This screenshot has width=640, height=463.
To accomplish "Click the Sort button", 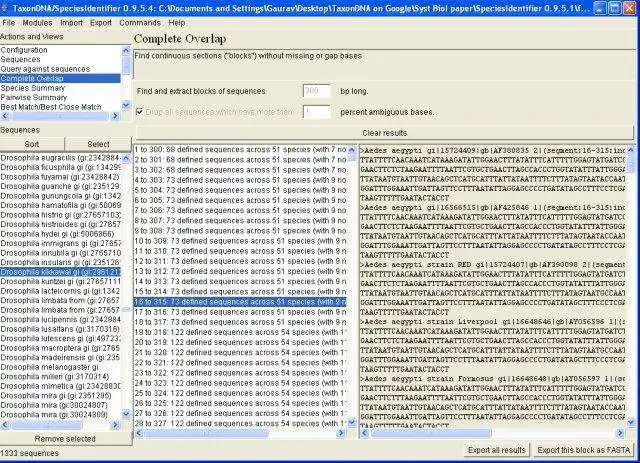I will [x=32, y=144].
